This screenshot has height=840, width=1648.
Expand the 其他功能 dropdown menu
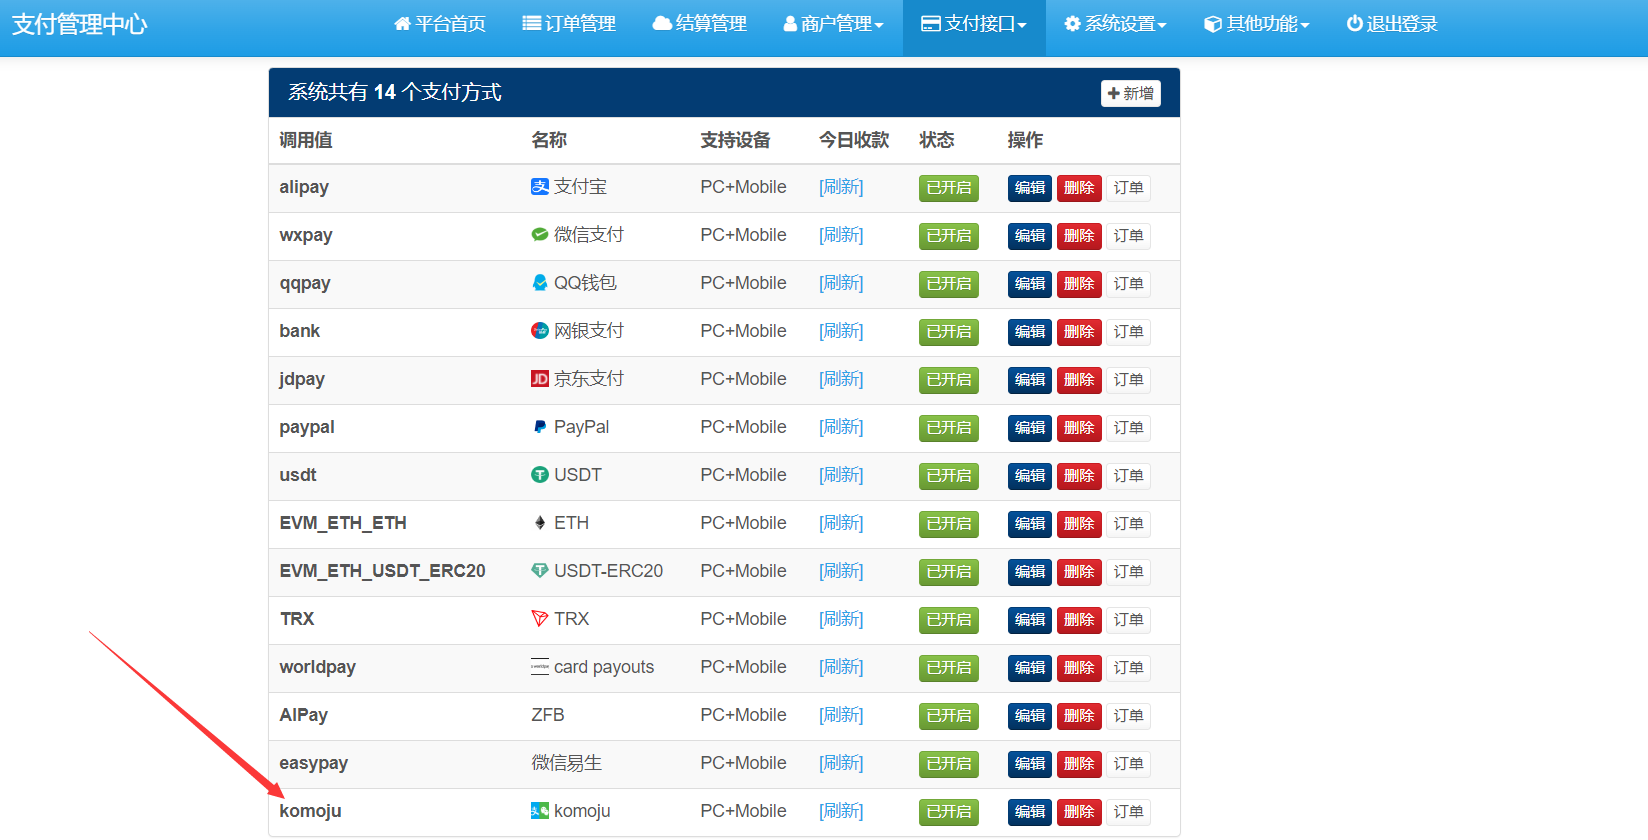click(1257, 24)
